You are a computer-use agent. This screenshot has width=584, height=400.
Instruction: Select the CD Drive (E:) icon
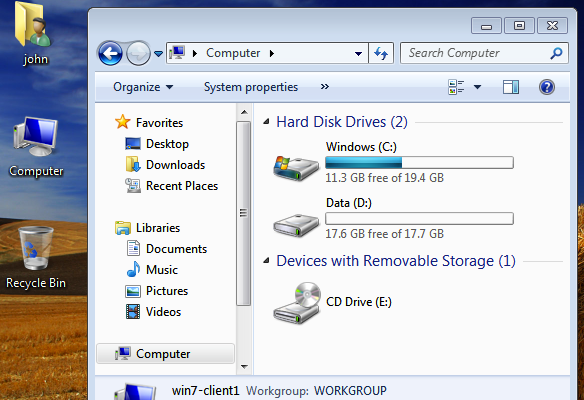pyautogui.click(x=297, y=303)
